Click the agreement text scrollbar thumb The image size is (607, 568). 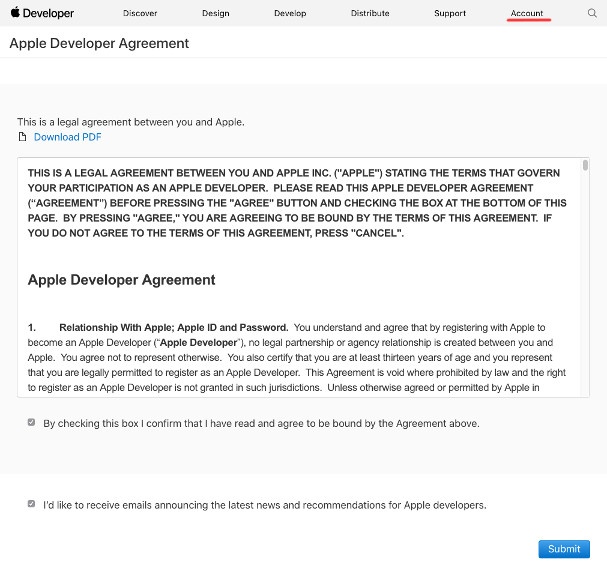pyautogui.click(x=585, y=165)
